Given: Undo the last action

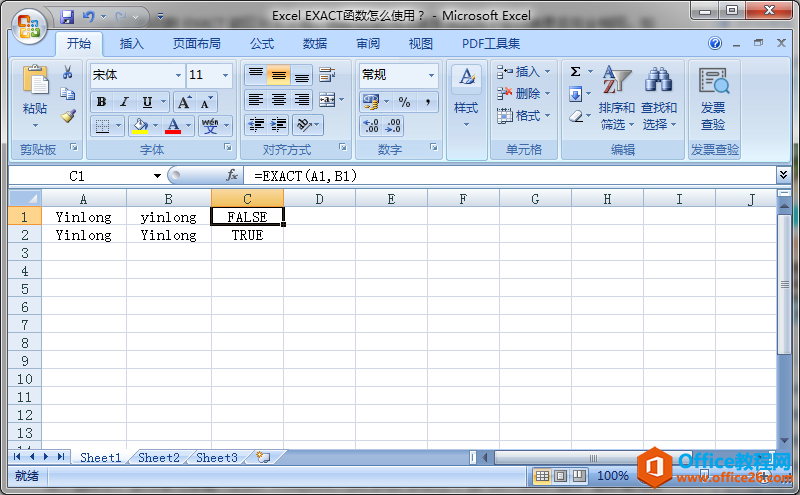Looking at the screenshot, I should pos(89,17).
